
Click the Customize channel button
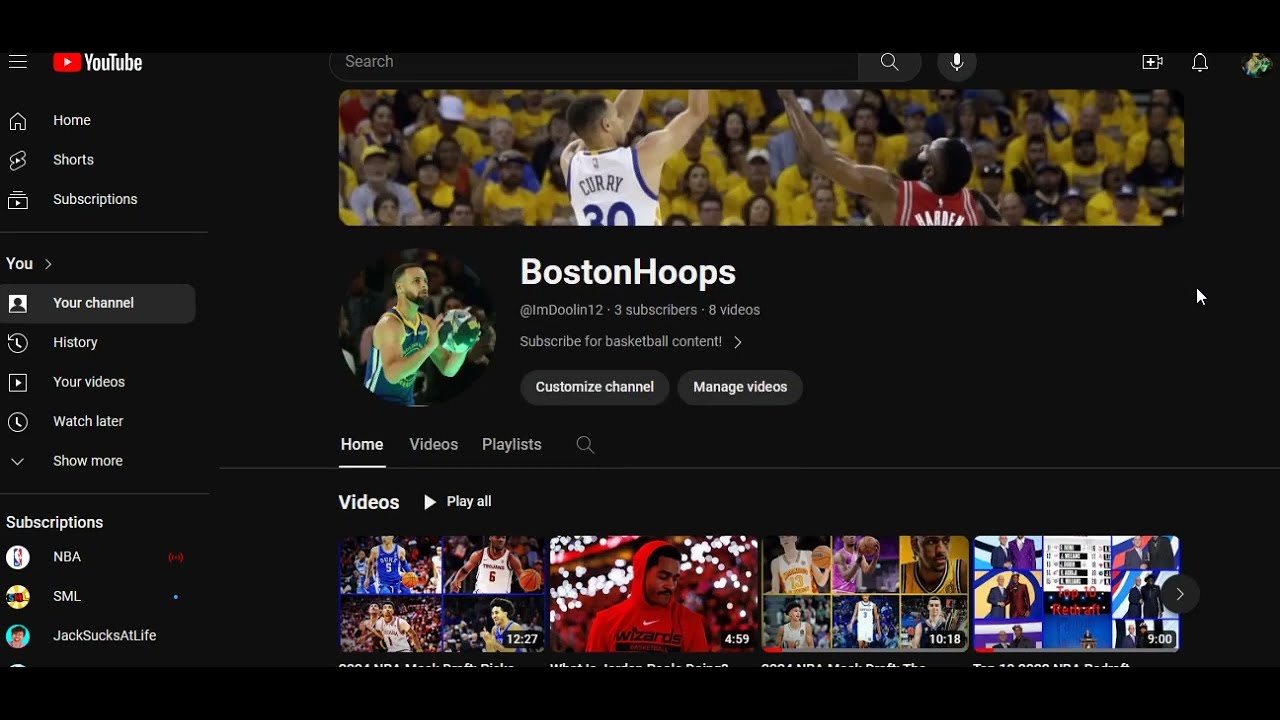[595, 387]
